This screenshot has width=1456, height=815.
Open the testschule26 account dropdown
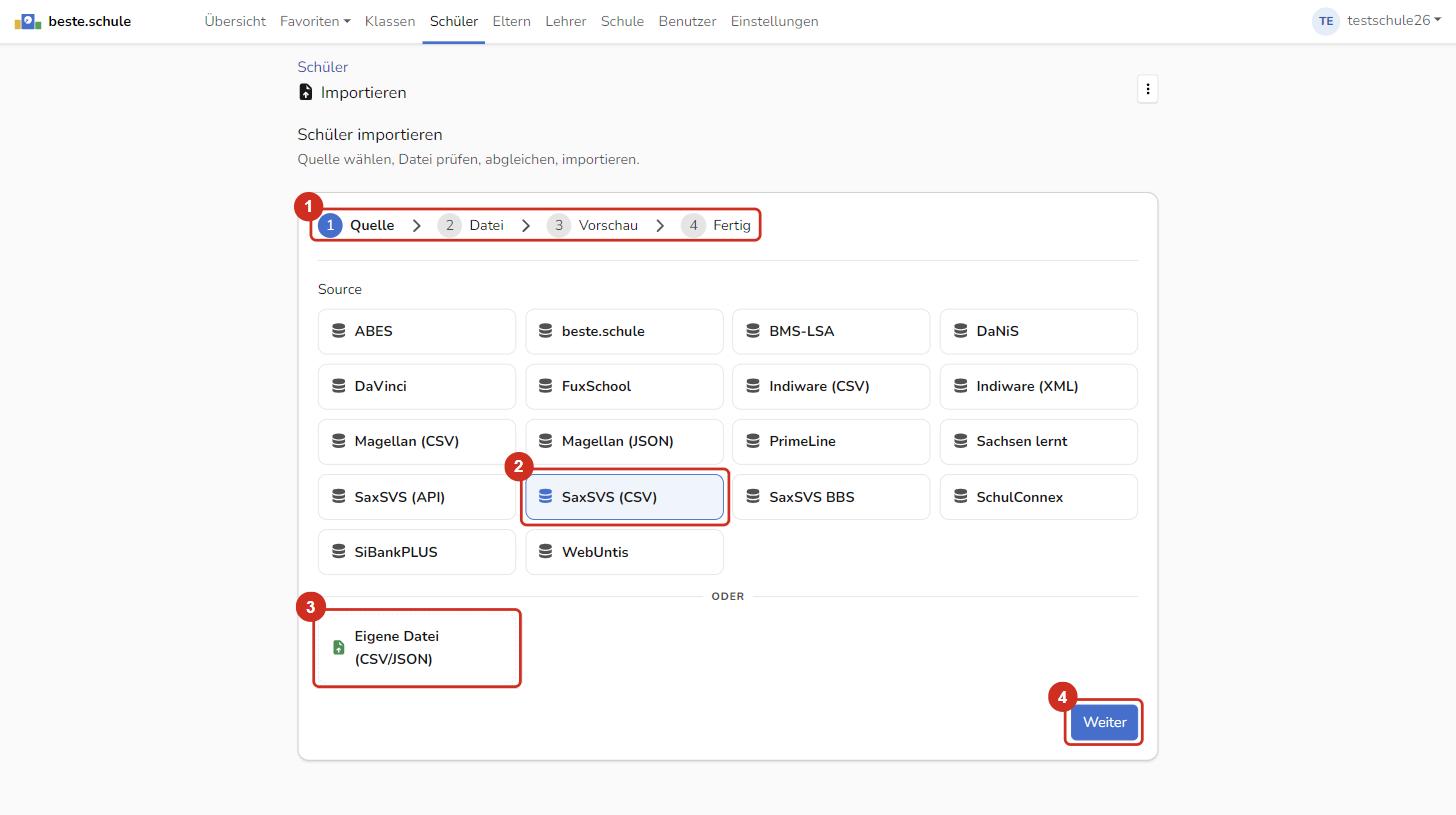pos(1394,21)
